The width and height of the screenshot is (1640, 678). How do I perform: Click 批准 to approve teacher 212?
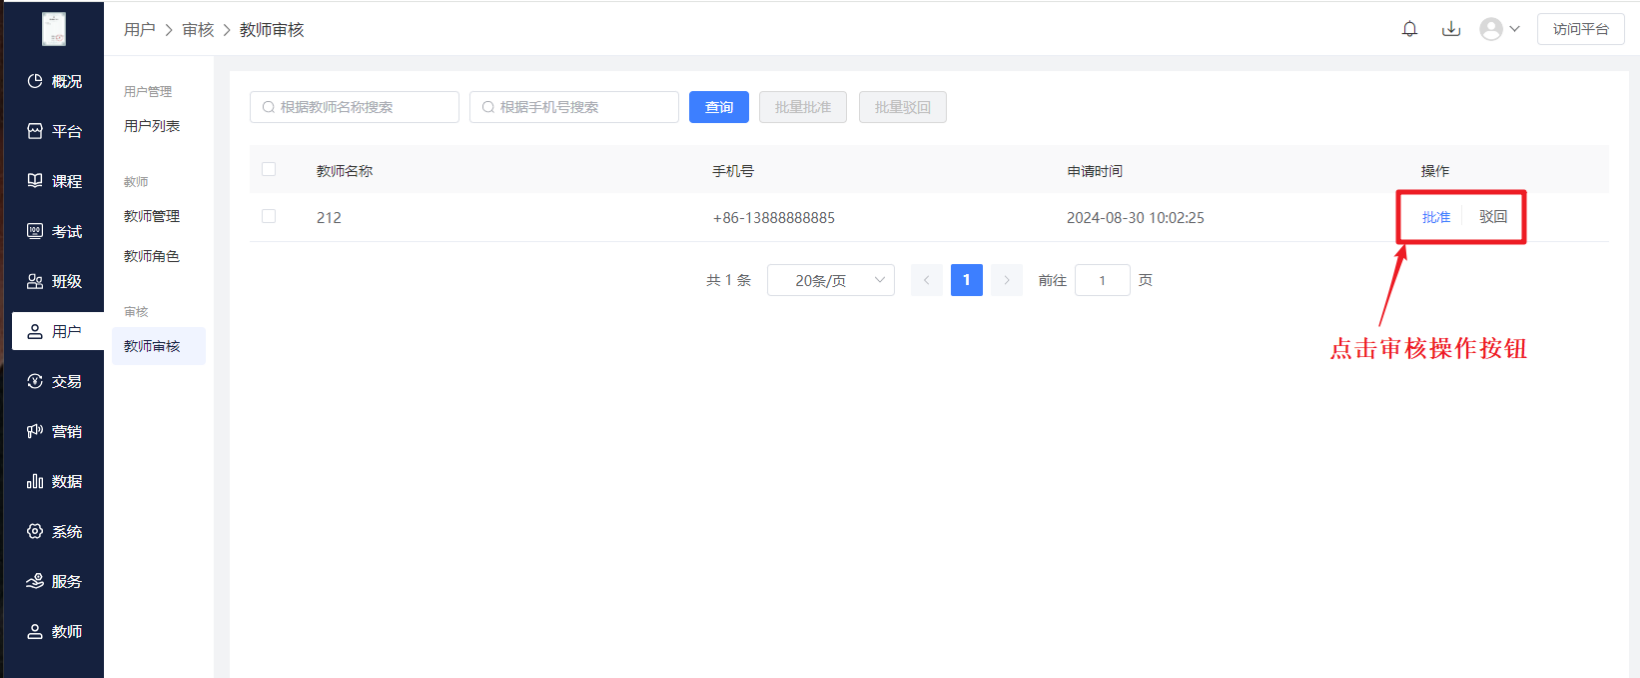tap(1436, 217)
